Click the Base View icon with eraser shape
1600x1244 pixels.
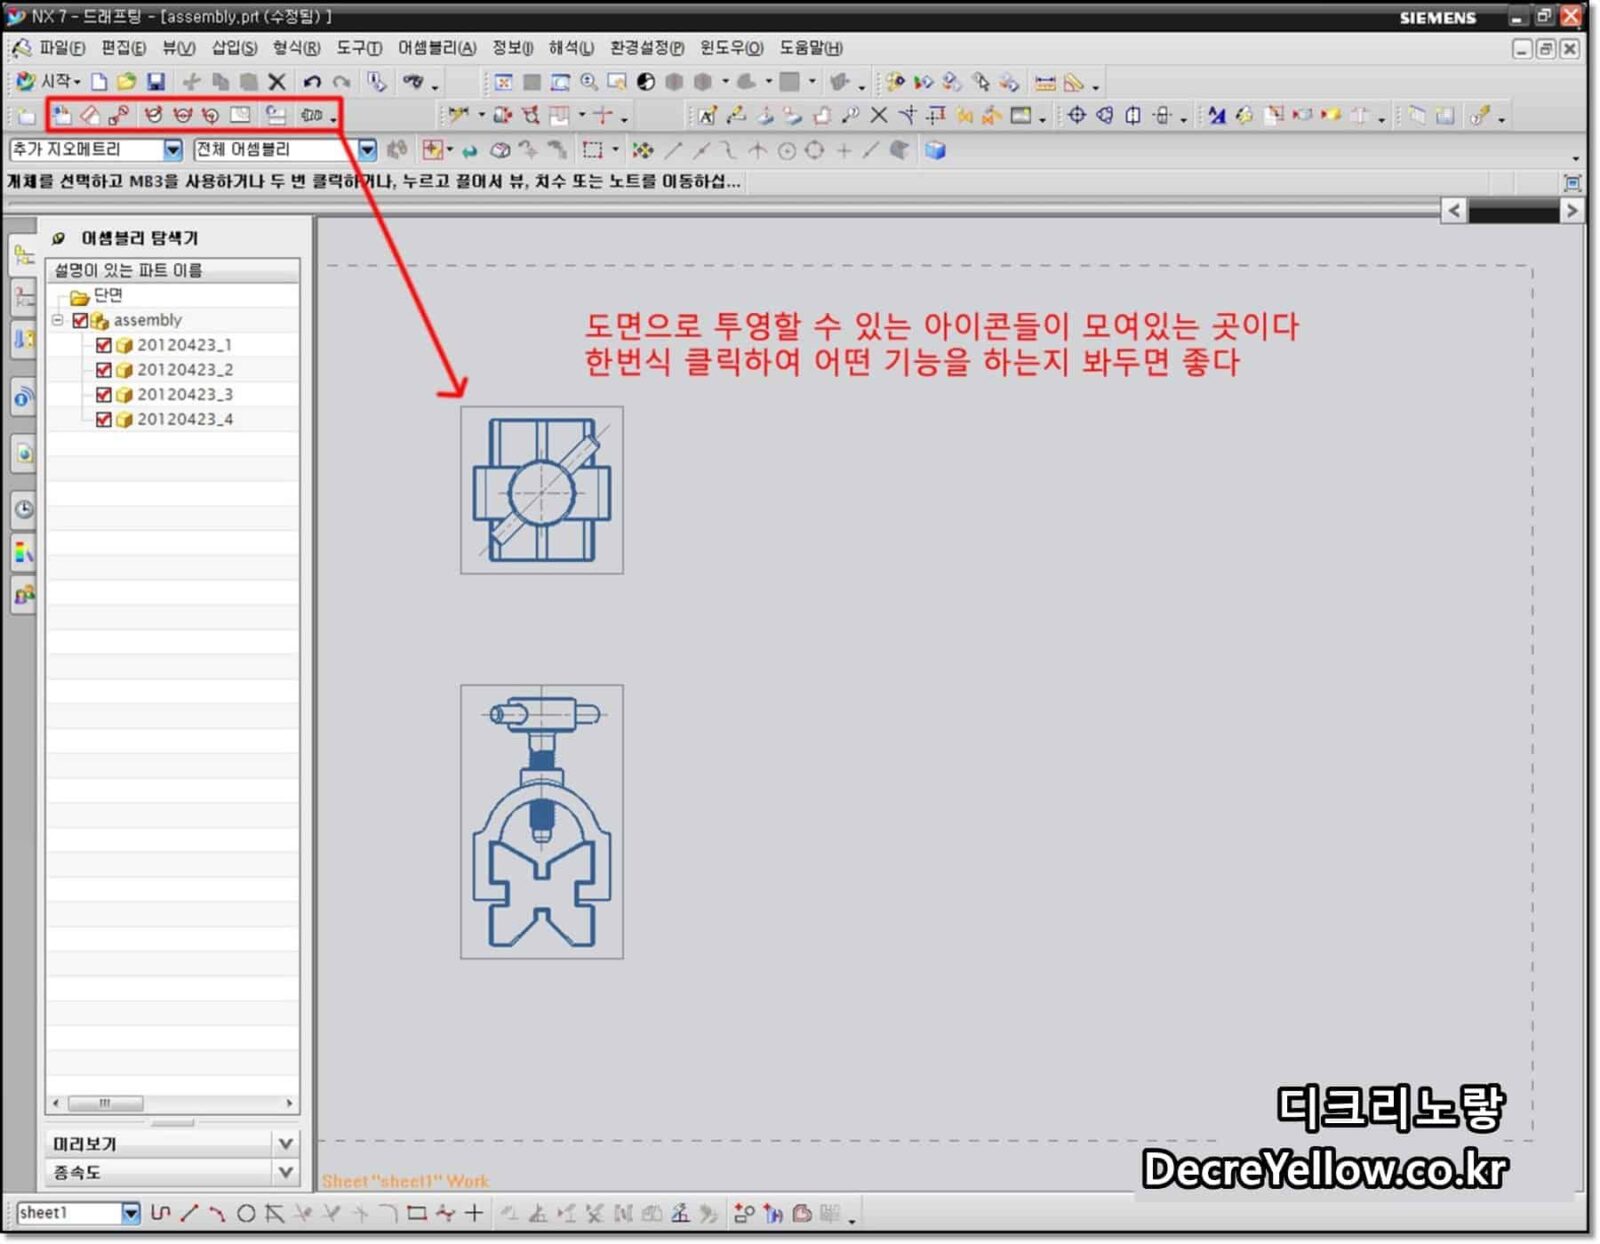tap(90, 116)
